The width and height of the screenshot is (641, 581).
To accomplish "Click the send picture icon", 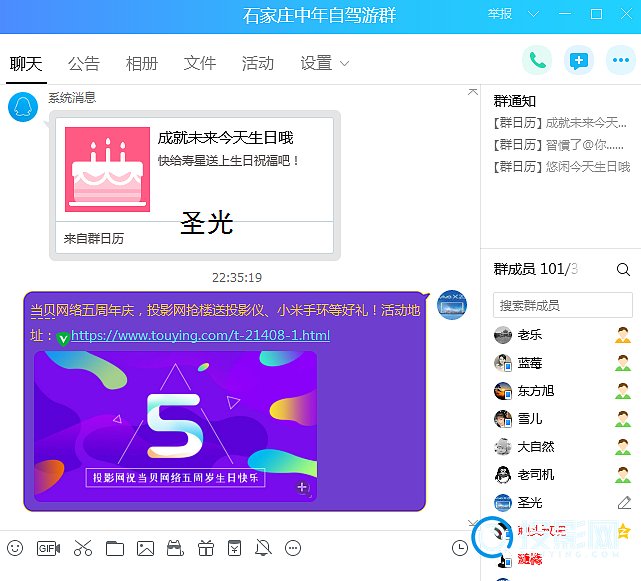I will pos(146,548).
